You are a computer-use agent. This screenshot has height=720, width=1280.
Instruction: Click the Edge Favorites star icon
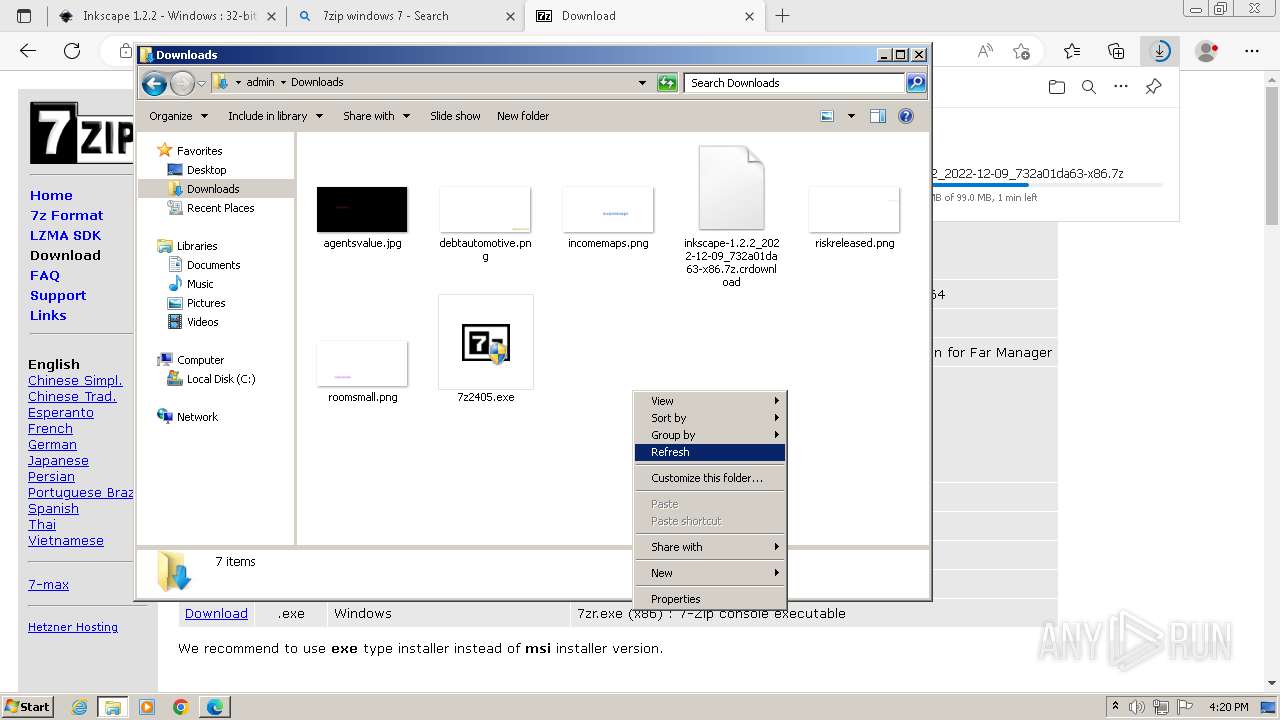point(1072,51)
